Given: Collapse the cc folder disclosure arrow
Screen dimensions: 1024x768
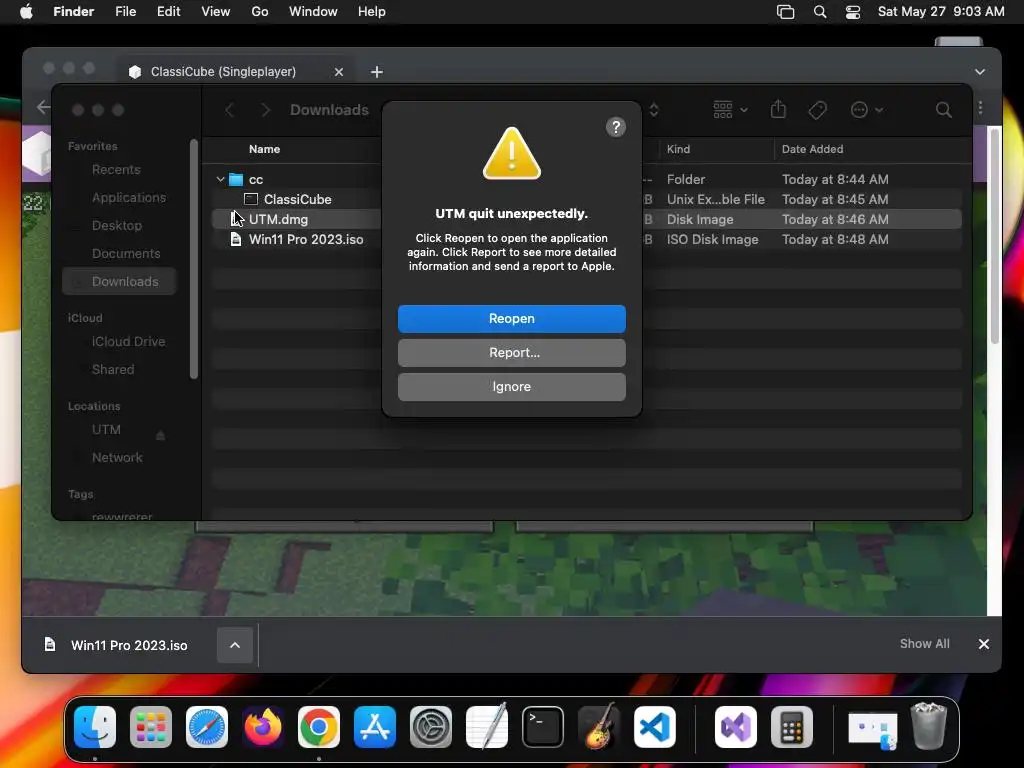Looking at the screenshot, I should coord(221,179).
